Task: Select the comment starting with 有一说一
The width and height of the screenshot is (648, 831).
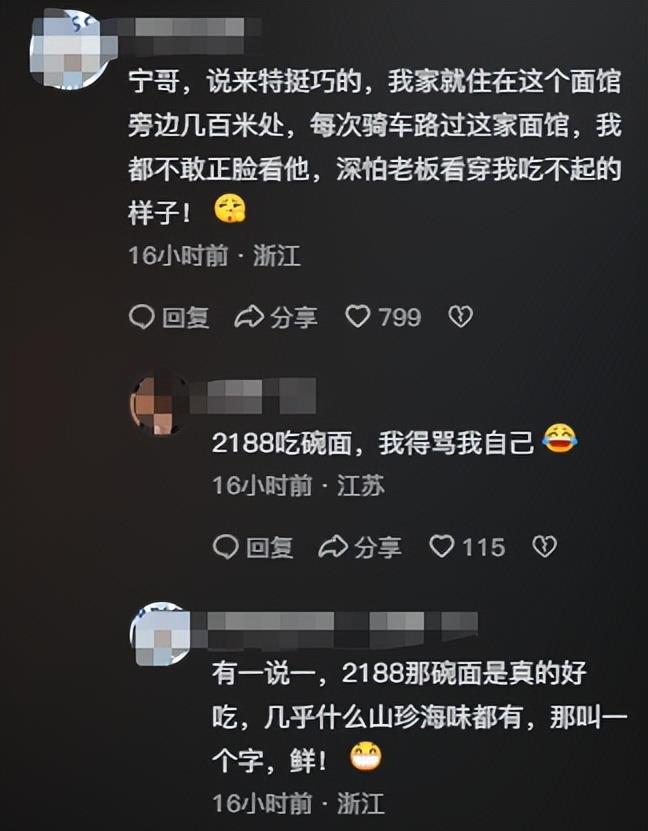Action: pos(419,717)
